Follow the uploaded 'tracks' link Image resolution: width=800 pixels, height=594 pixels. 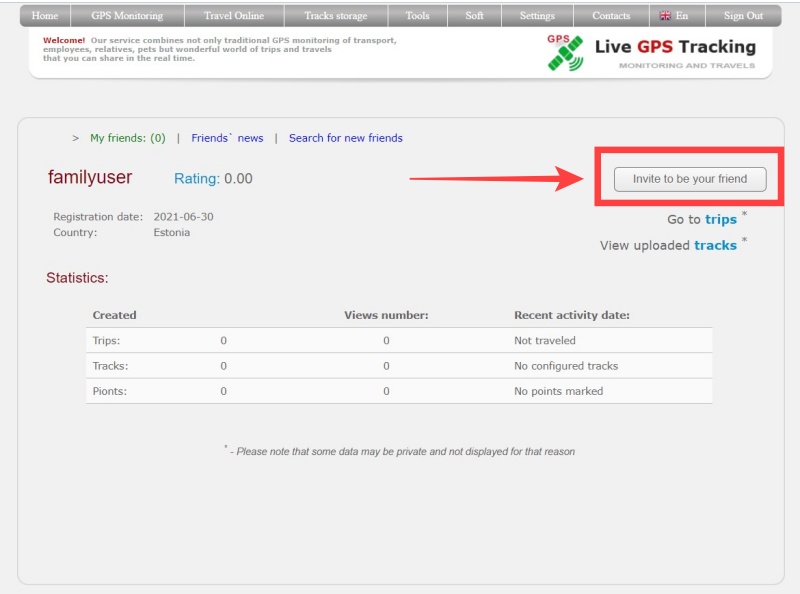coord(715,245)
